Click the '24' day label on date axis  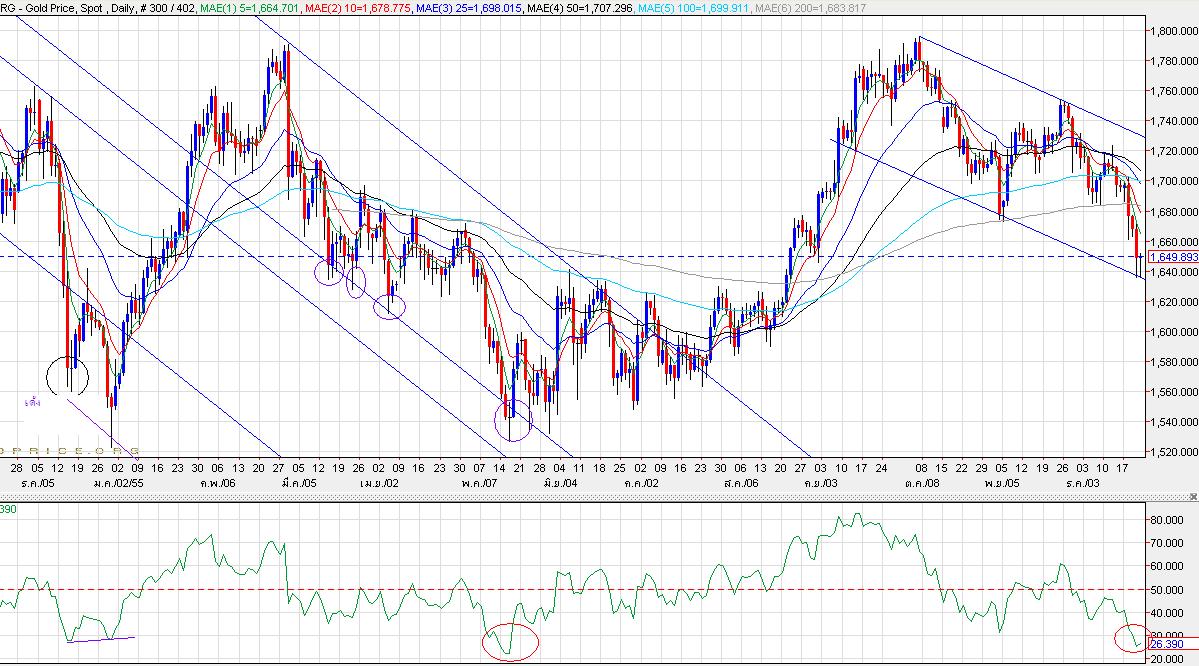tap(881, 468)
